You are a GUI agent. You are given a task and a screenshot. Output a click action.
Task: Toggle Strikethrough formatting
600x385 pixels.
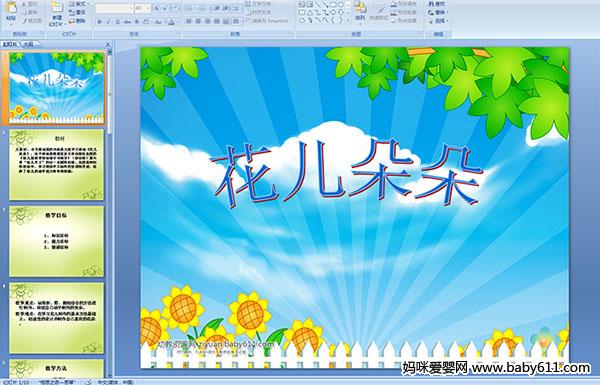(127, 22)
